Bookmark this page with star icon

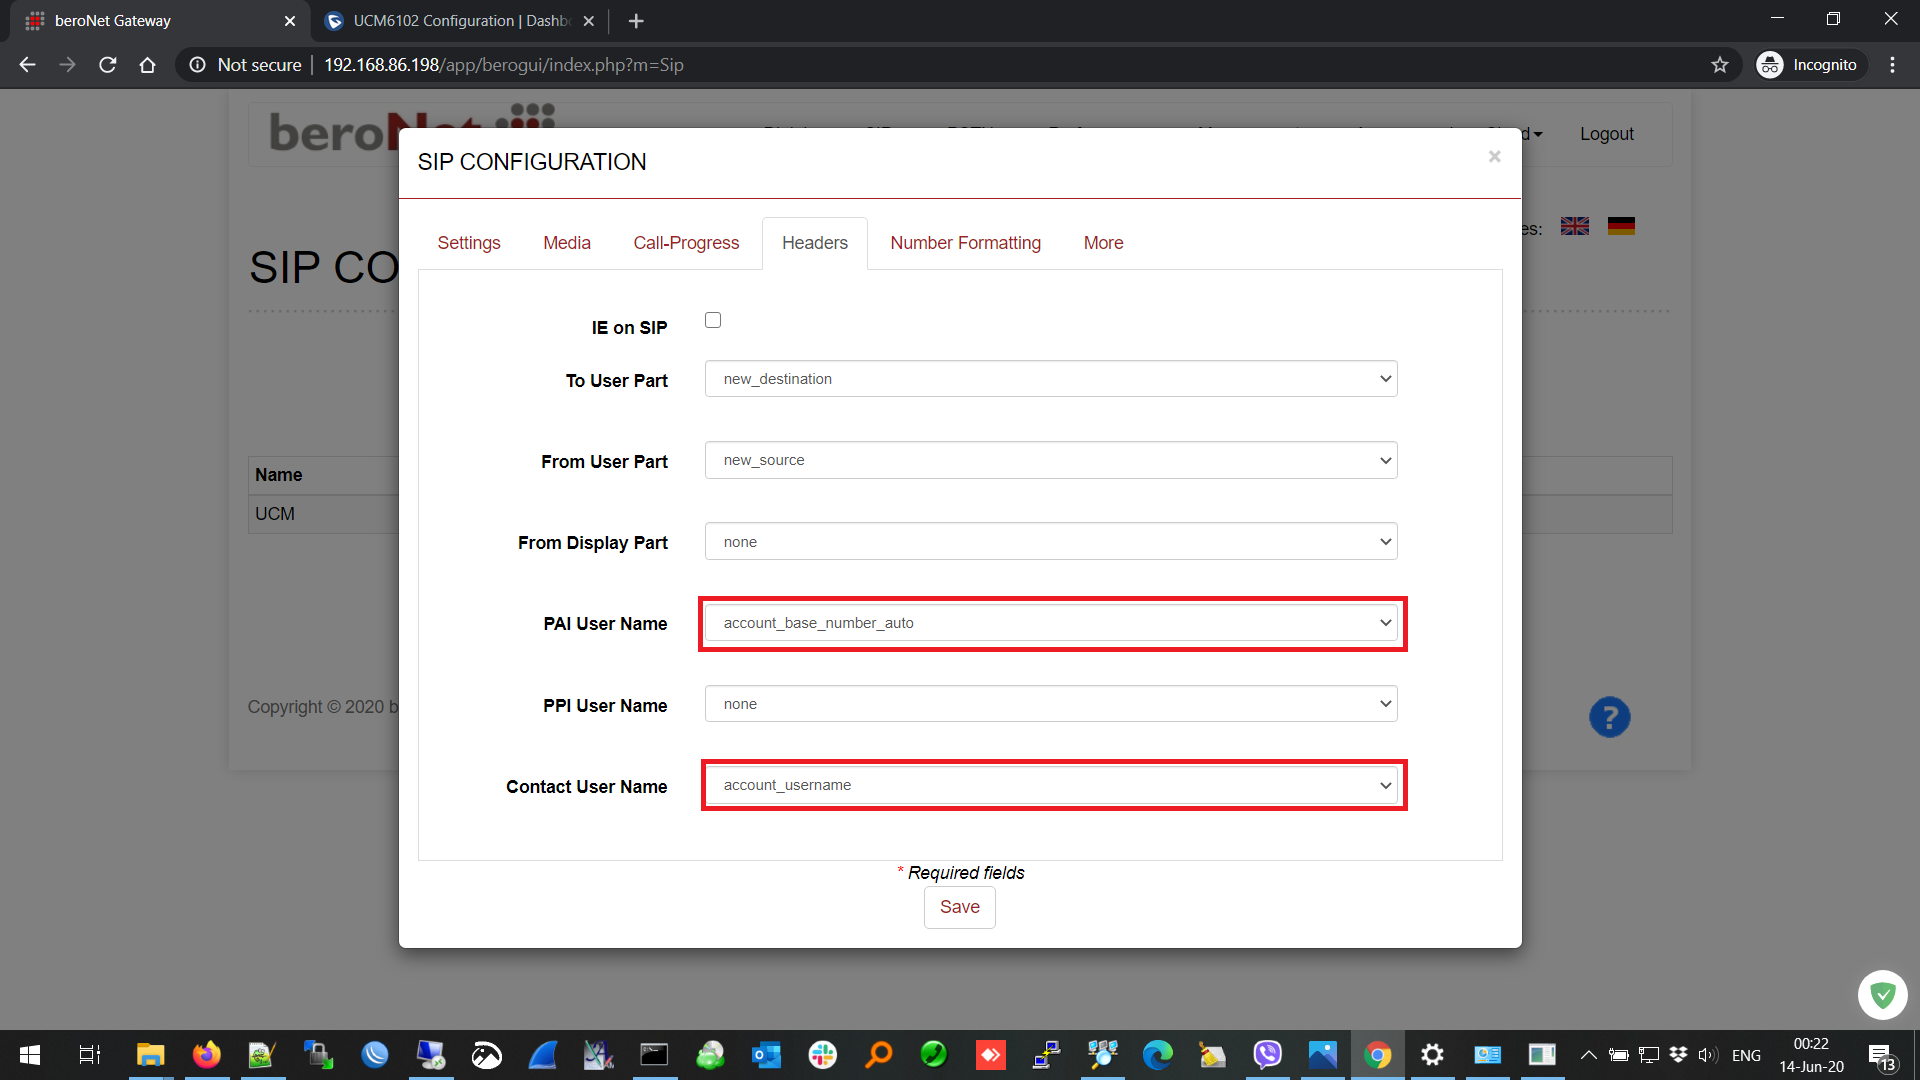pos(1720,65)
